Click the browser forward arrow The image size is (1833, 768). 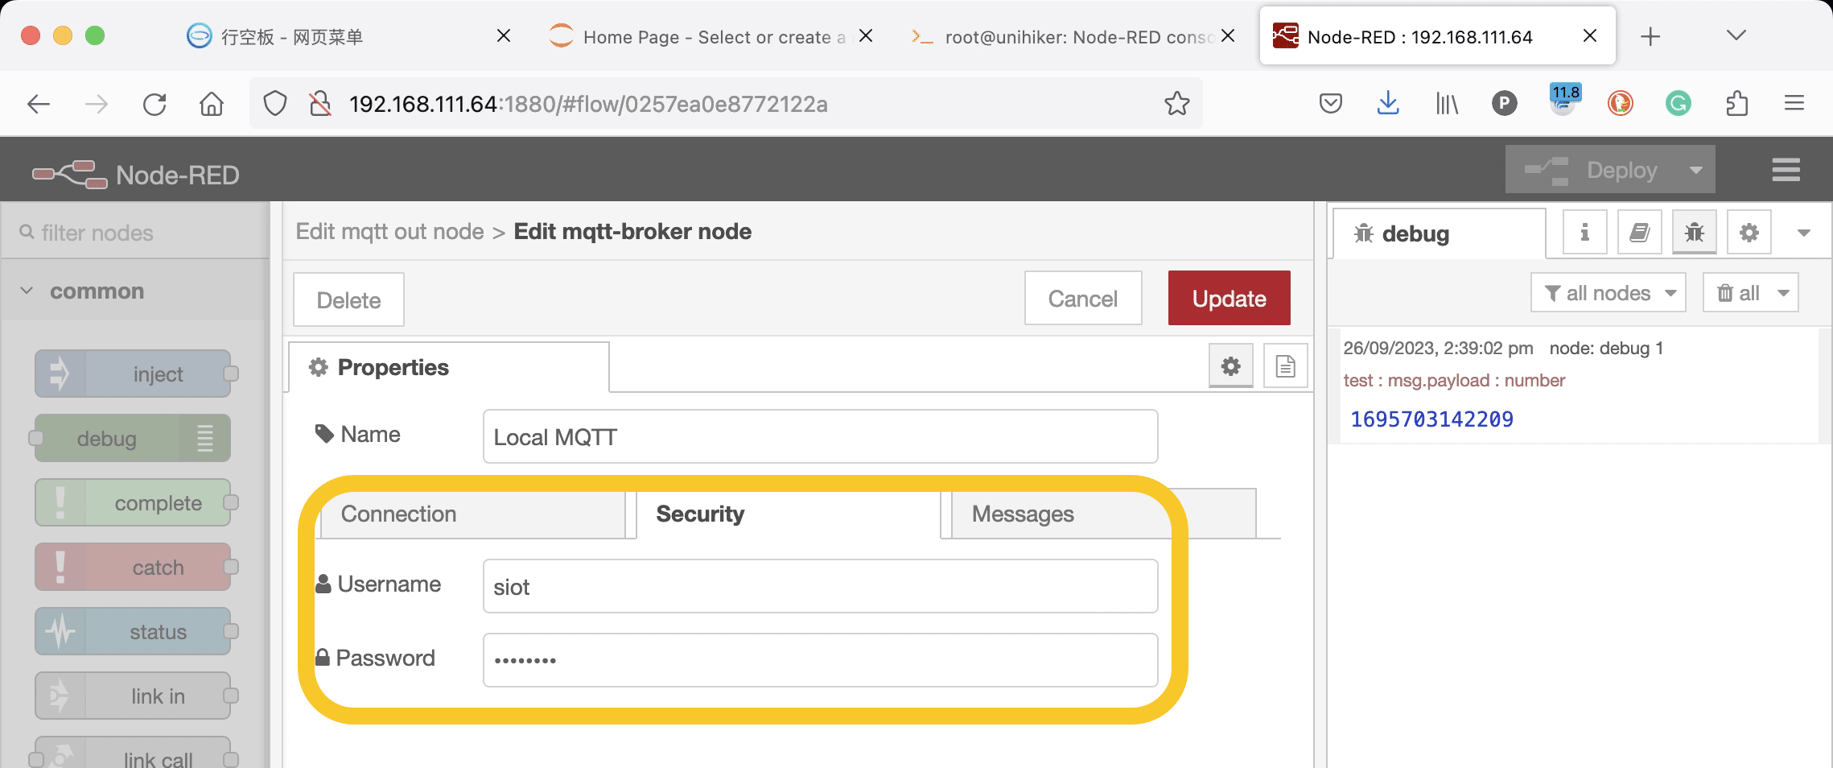pyautogui.click(x=96, y=103)
